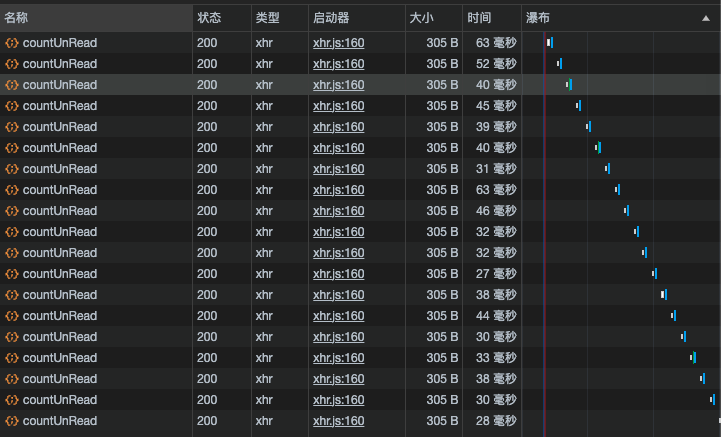
Task: Open xhr.js:160 initiator link in the 44 毫秒 row
Action: [338, 316]
